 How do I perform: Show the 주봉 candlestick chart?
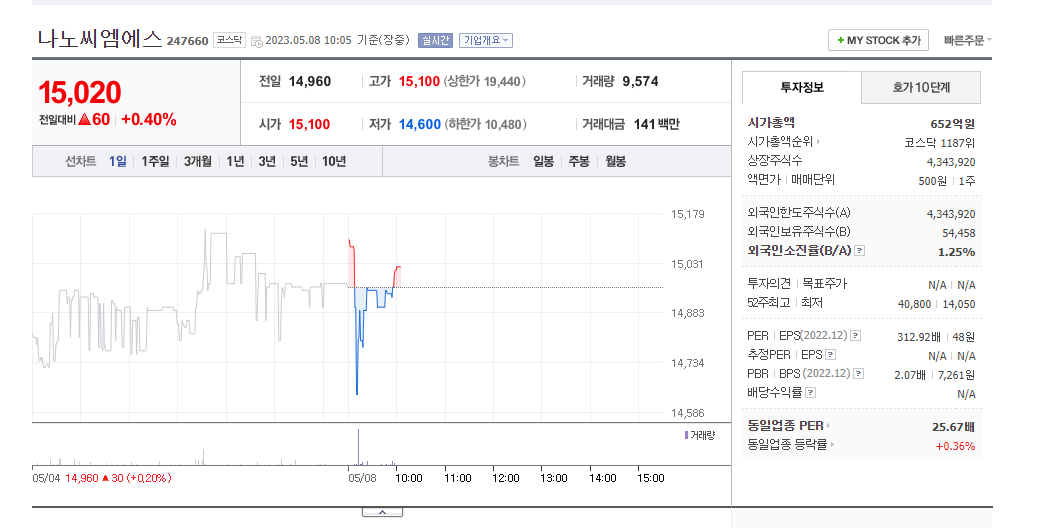(x=579, y=161)
